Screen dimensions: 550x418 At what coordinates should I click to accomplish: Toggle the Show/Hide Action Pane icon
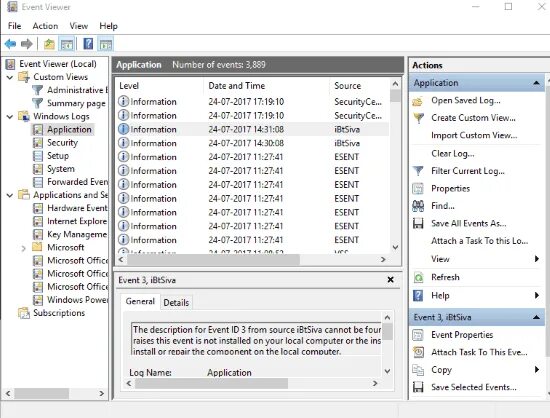[106, 44]
